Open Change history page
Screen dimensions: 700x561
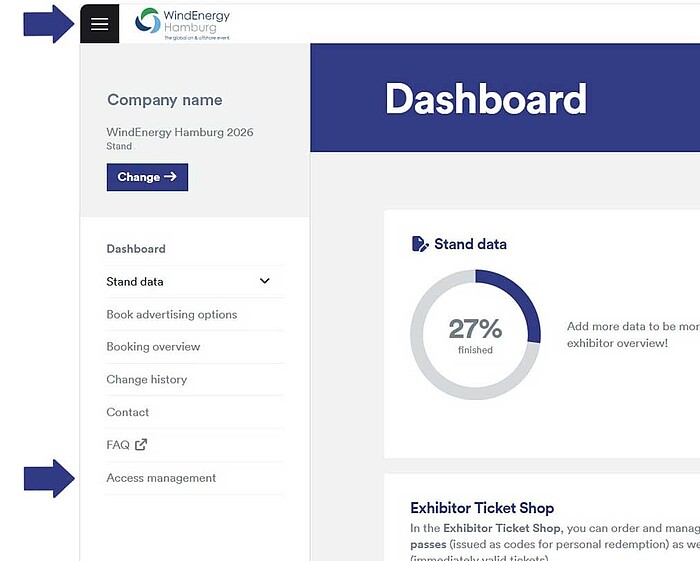click(x=147, y=380)
